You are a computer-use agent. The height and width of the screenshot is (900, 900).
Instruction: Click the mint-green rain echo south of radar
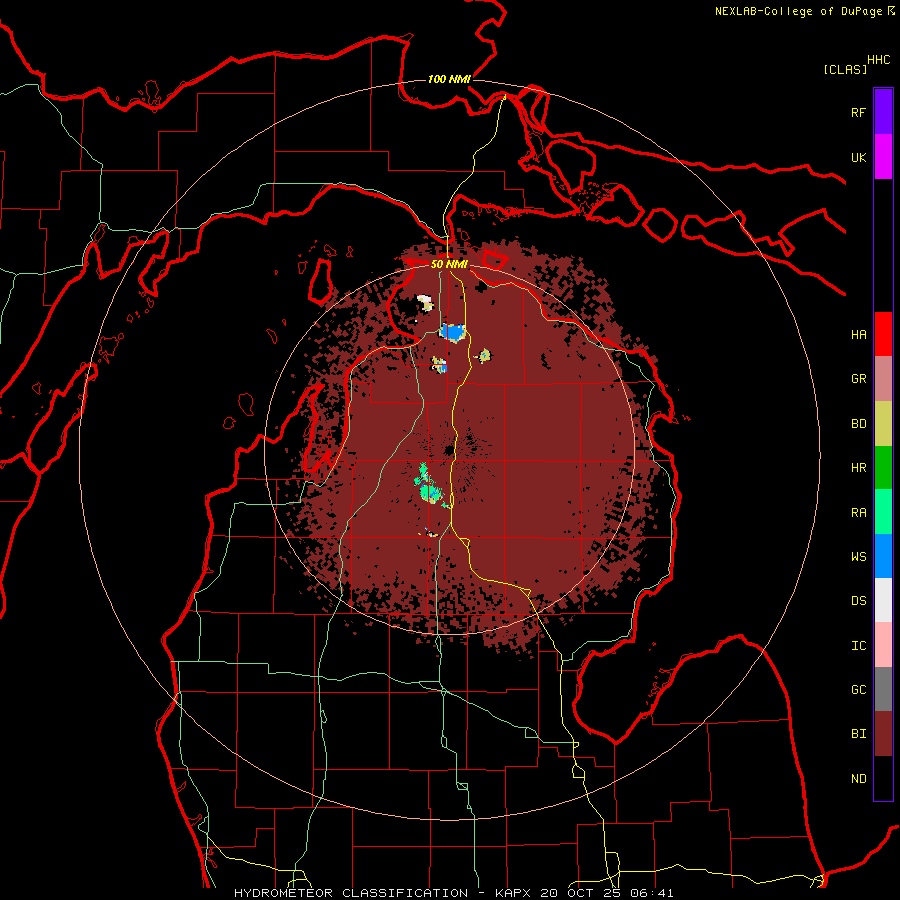point(429,490)
